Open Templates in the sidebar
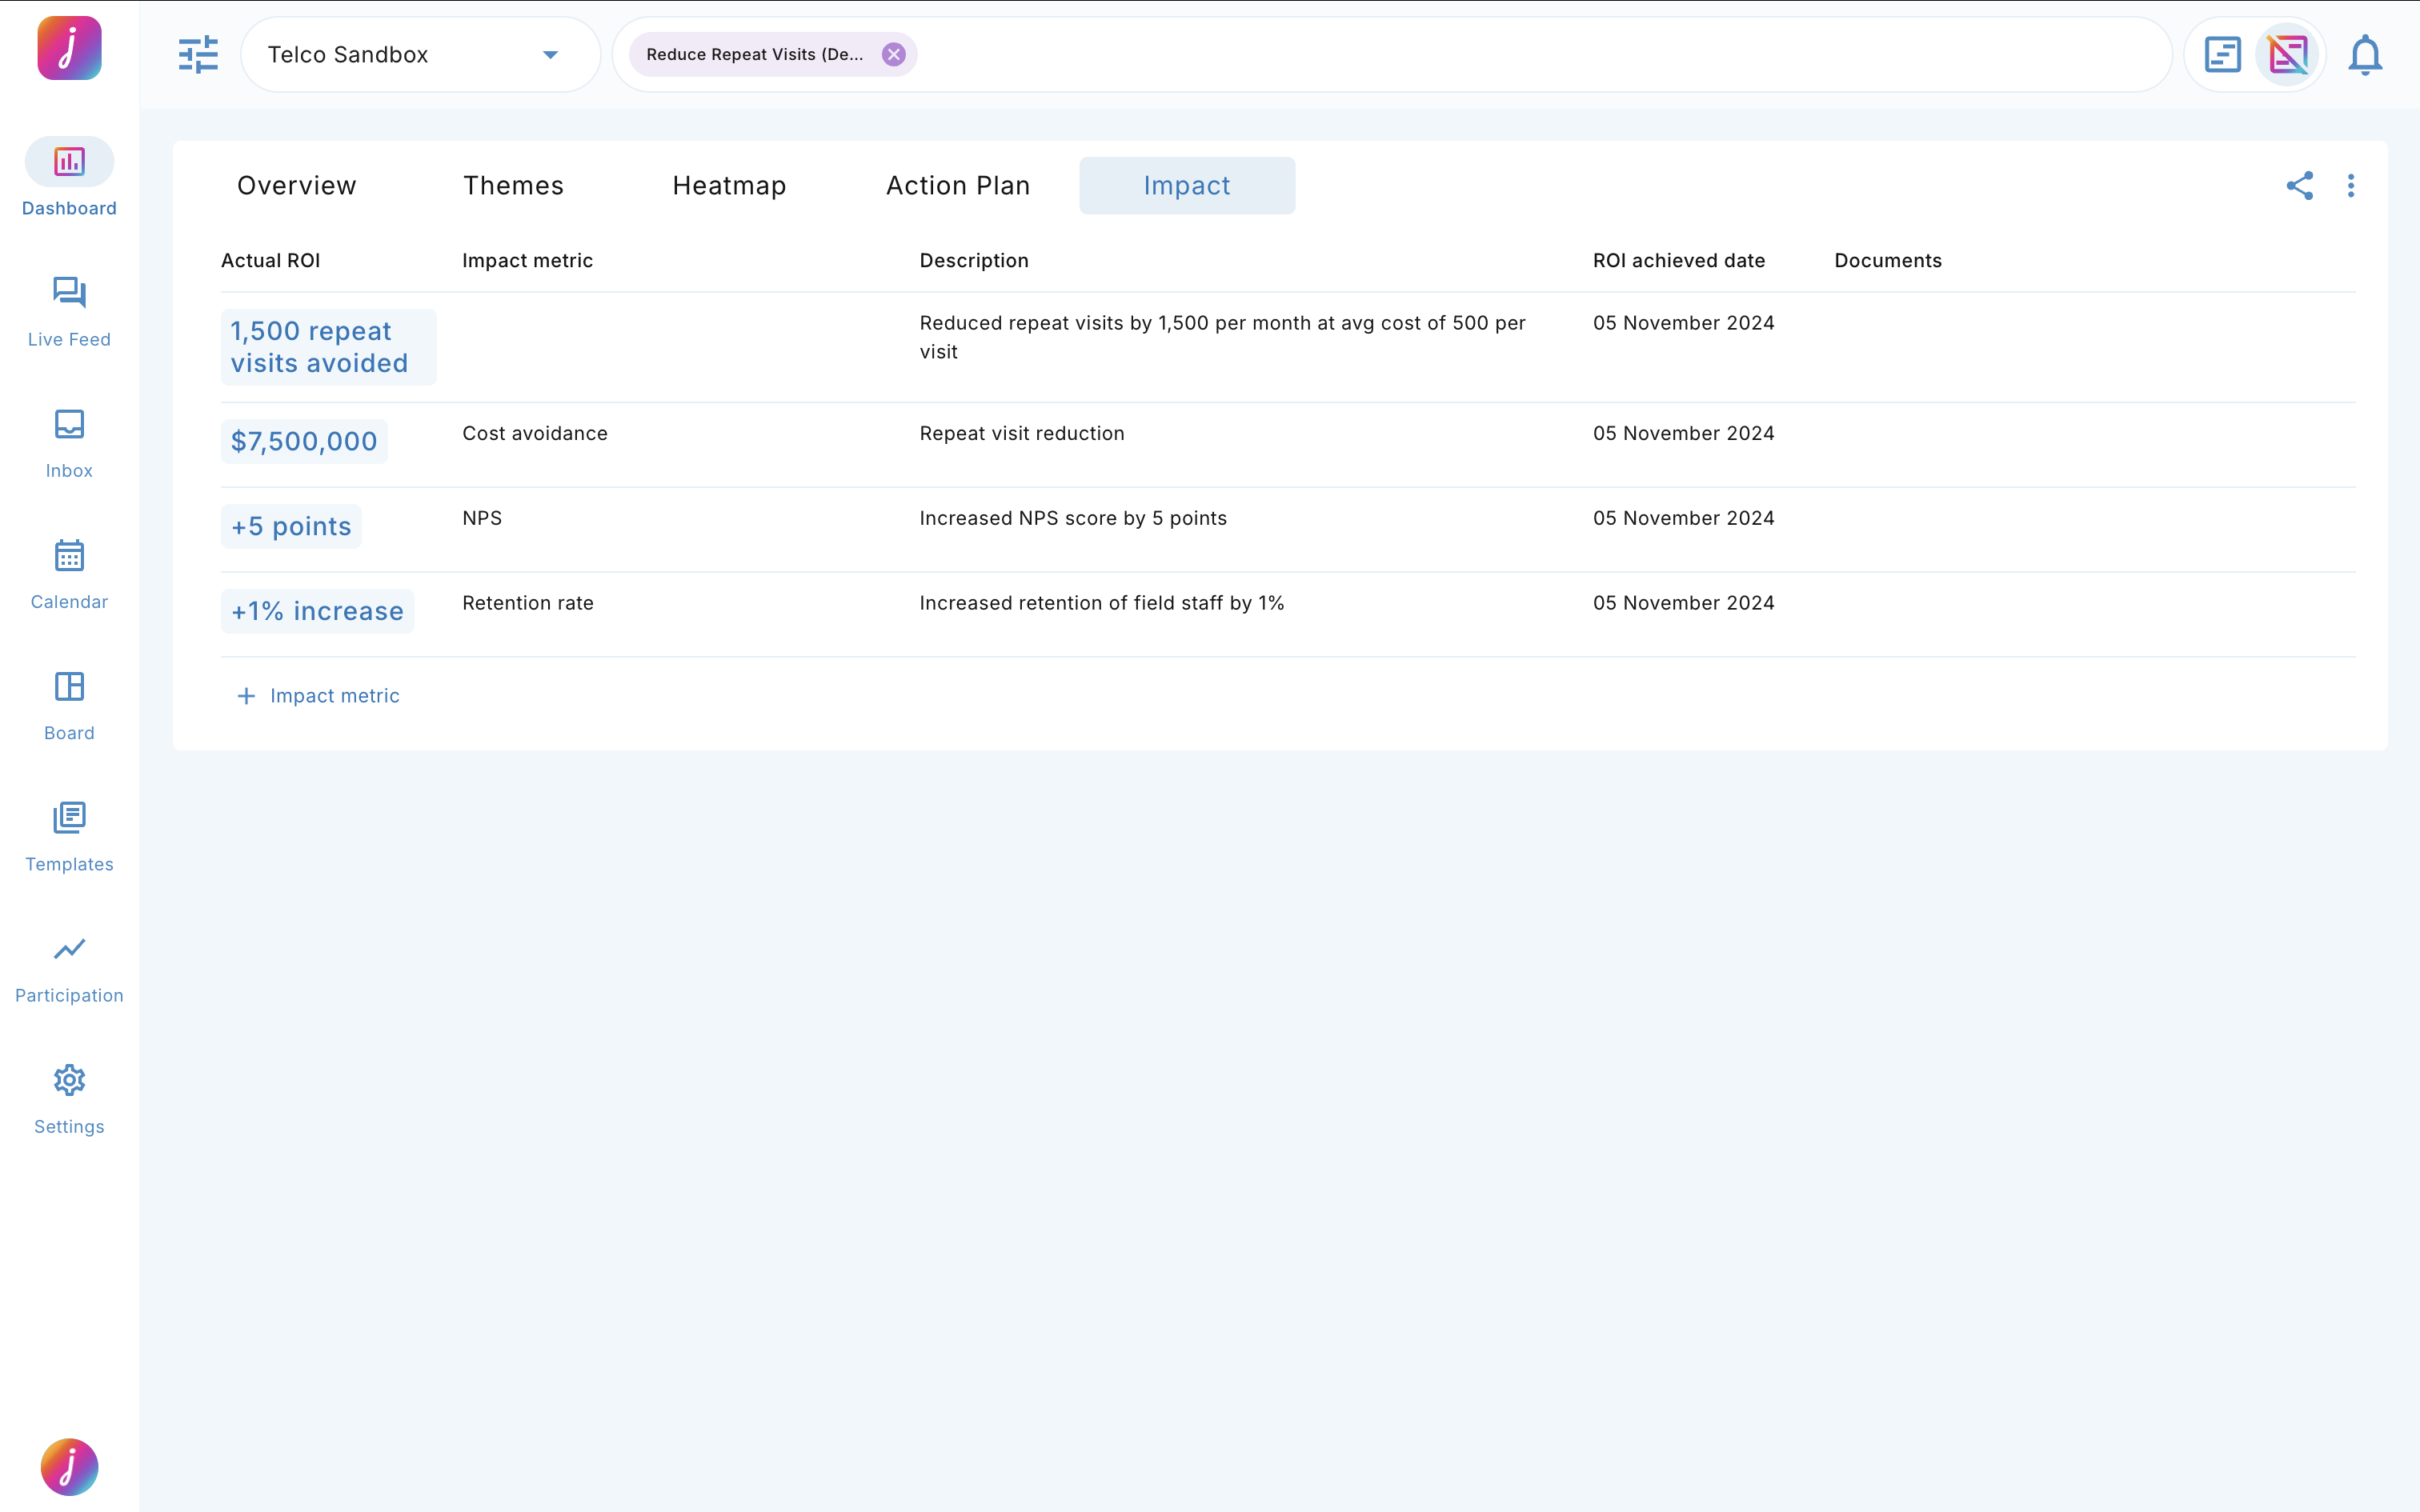This screenshot has height=1512, width=2420. pos(69,836)
